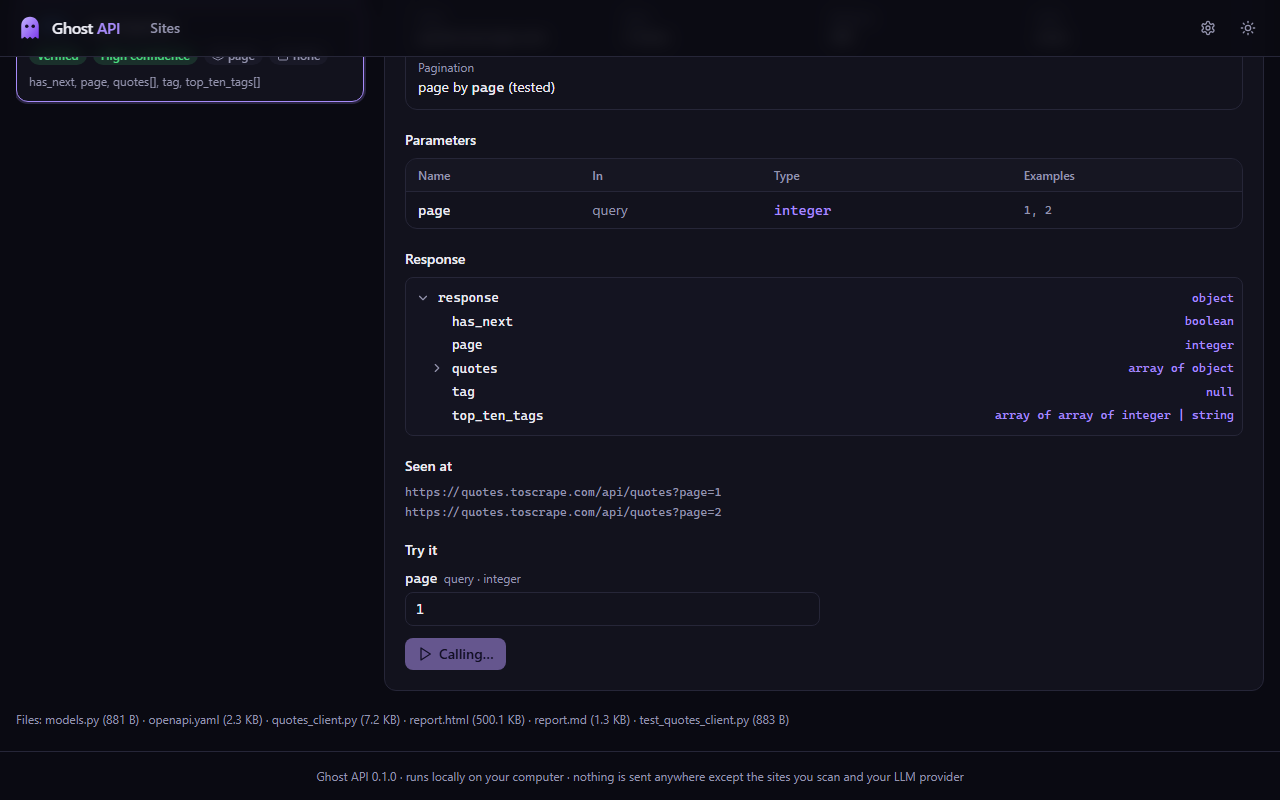Click the page name cell in Parameters table
Image resolution: width=1280 pixels, height=800 pixels.
434,211
